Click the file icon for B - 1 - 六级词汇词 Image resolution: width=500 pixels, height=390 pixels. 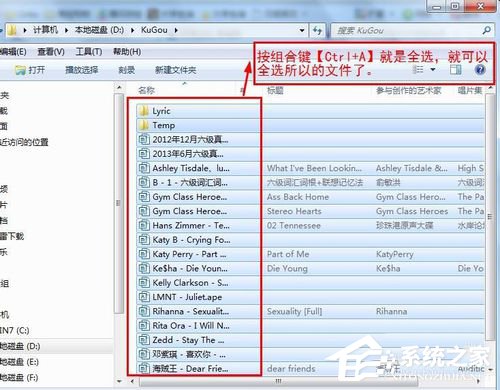144,182
